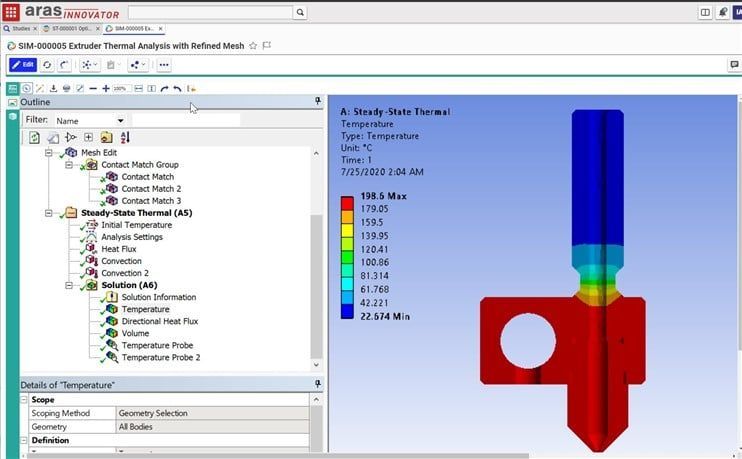
Task: Collapse the Steady-State Thermal (A5) node
Action: click(48, 213)
